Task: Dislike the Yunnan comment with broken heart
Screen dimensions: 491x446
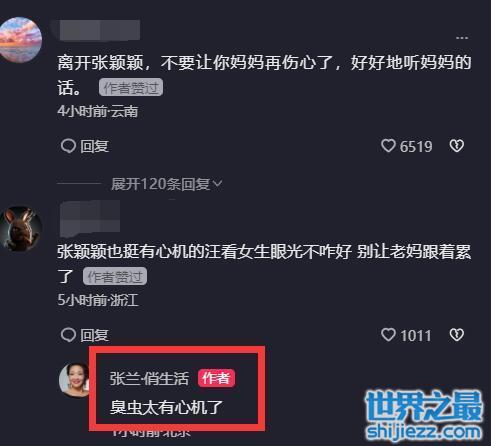Action: [457, 146]
